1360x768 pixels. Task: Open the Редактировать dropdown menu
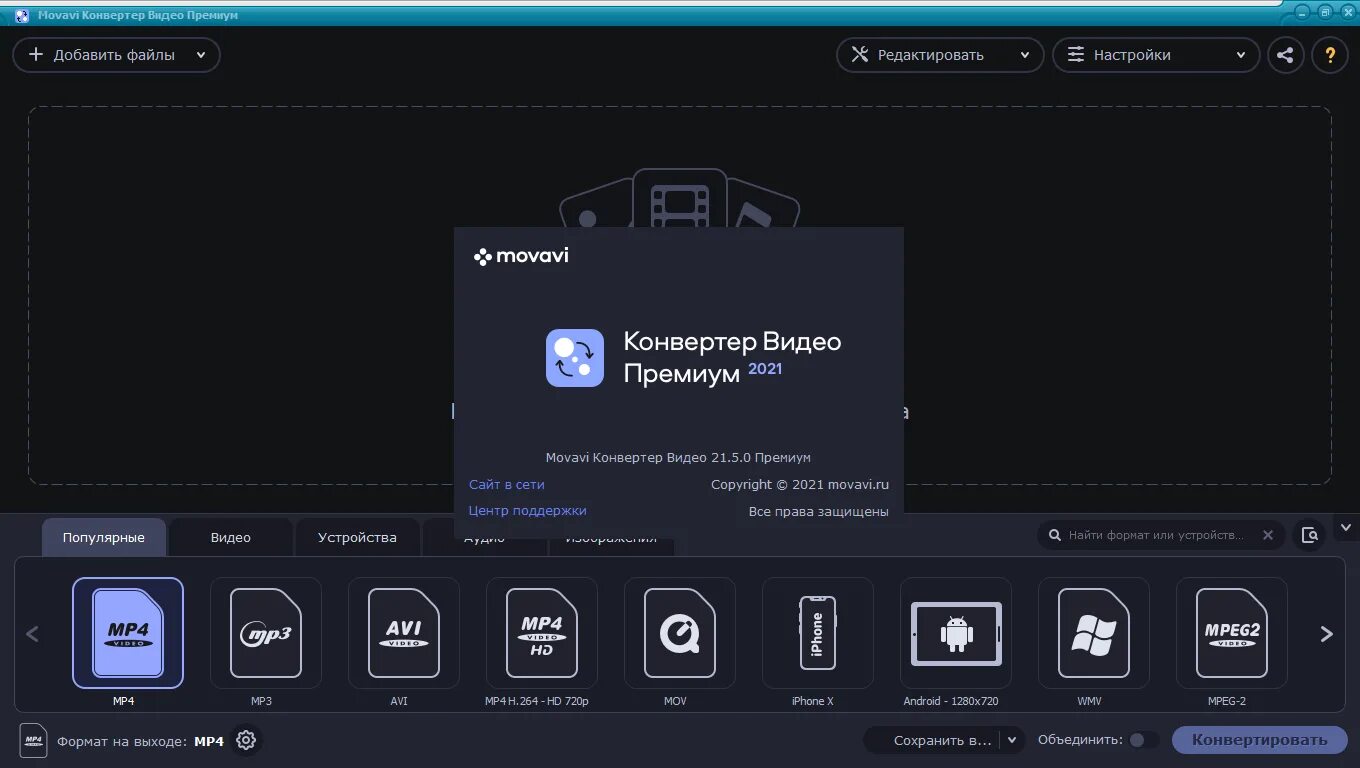click(x=940, y=55)
